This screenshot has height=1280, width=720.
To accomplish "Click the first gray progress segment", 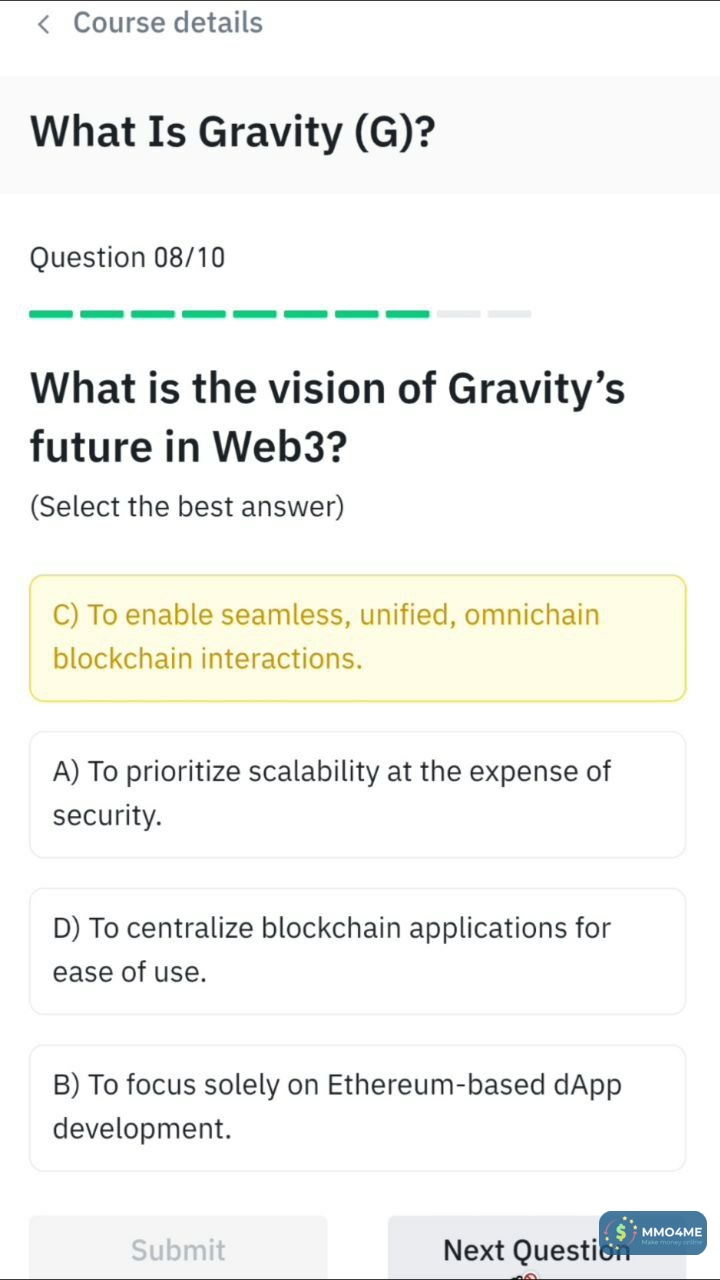I will (x=459, y=314).
